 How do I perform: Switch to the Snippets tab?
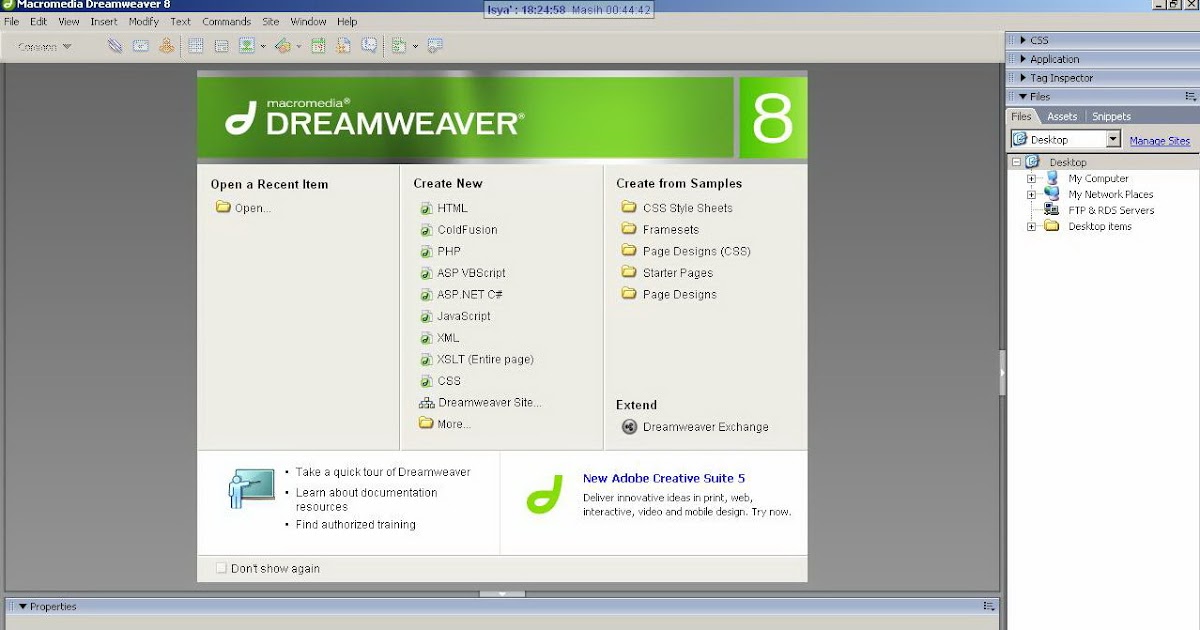(1111, 116)
